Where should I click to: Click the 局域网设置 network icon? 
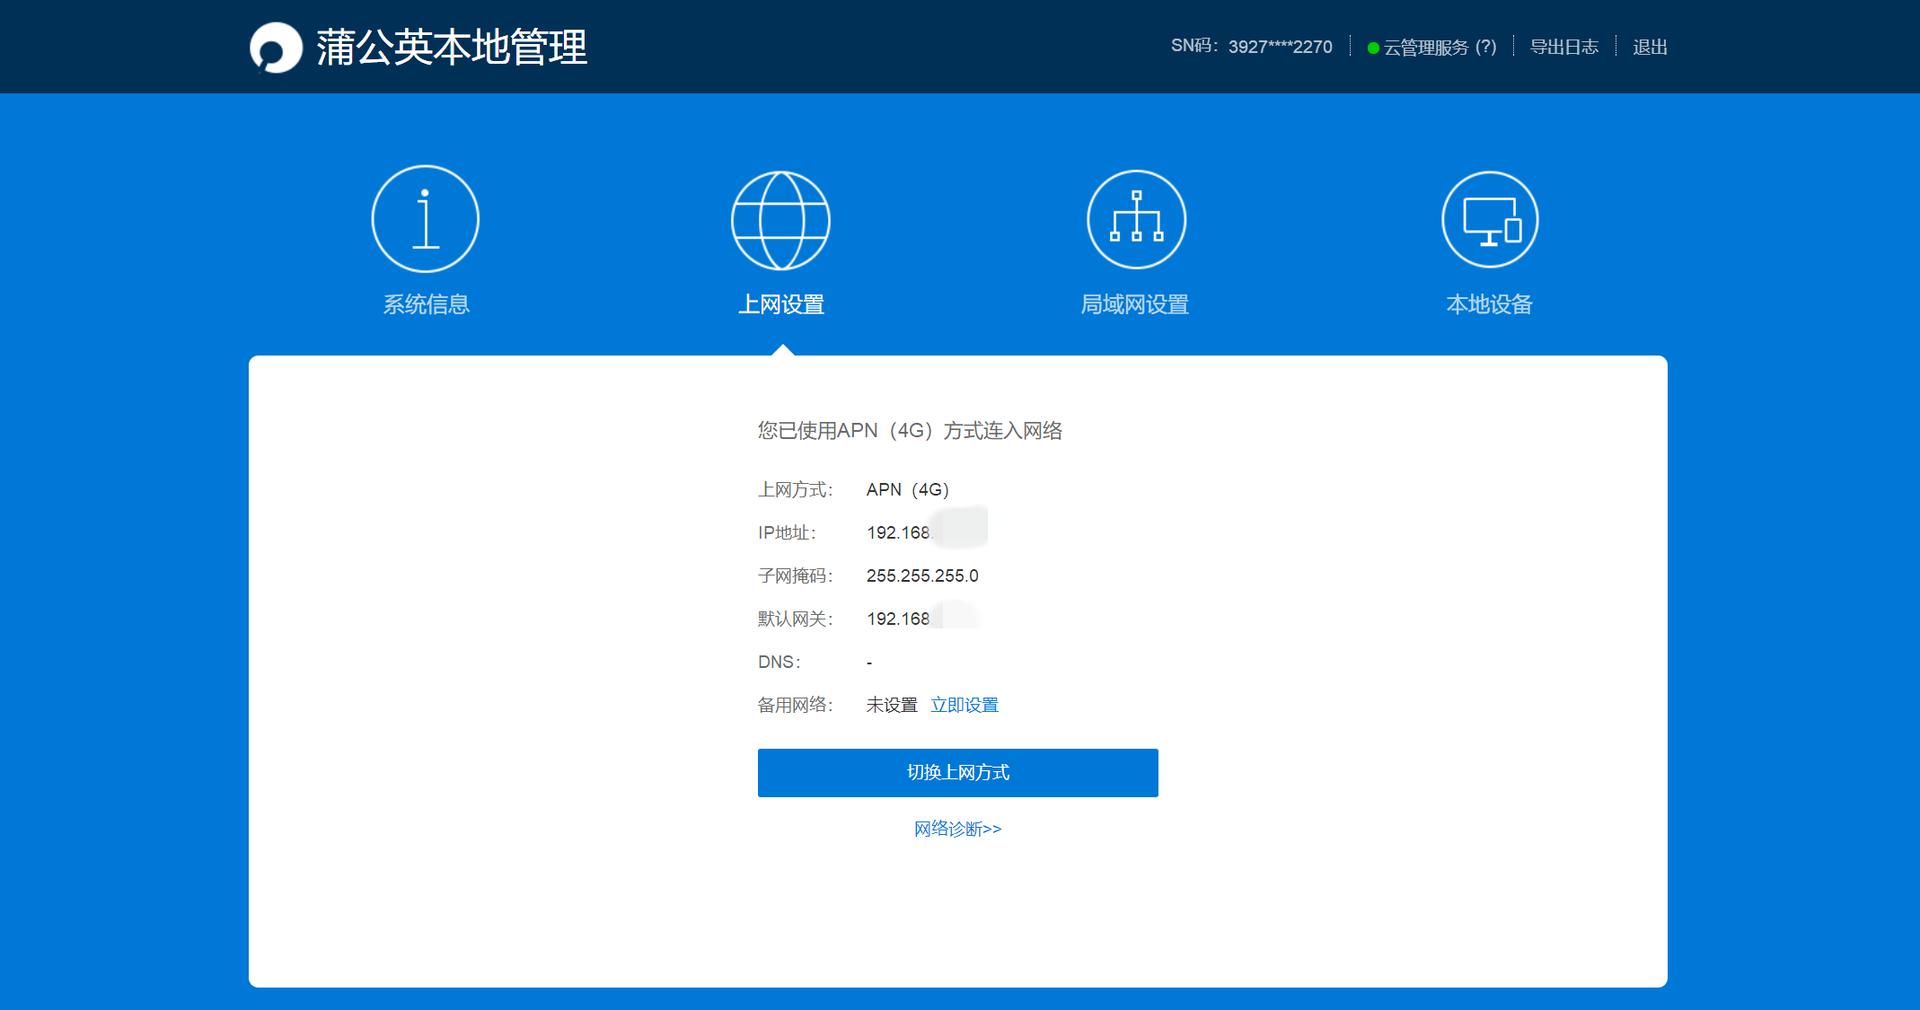pos(1135,218)
